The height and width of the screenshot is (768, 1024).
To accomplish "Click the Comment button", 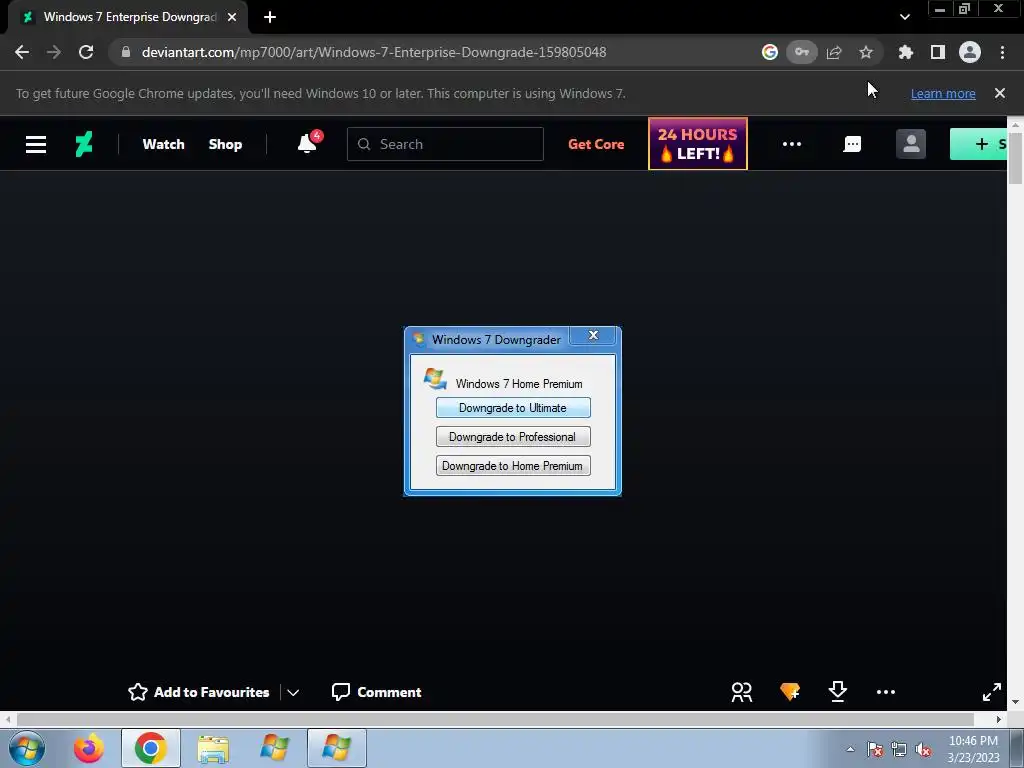I will click(x=376, y=692).
